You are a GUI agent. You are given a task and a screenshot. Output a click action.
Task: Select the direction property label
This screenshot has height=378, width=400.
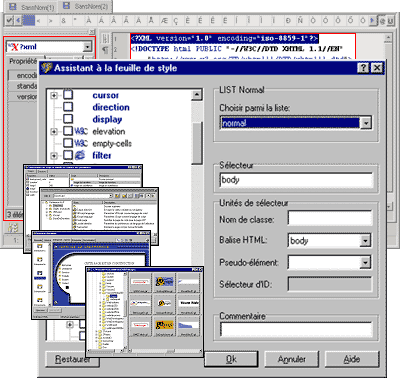tap(111, 107)
